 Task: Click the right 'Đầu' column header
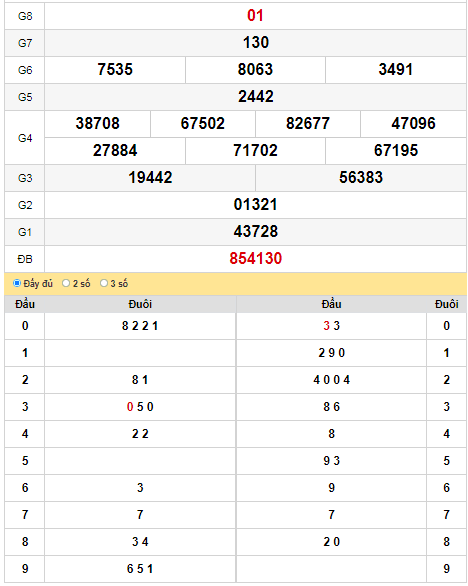331,304
